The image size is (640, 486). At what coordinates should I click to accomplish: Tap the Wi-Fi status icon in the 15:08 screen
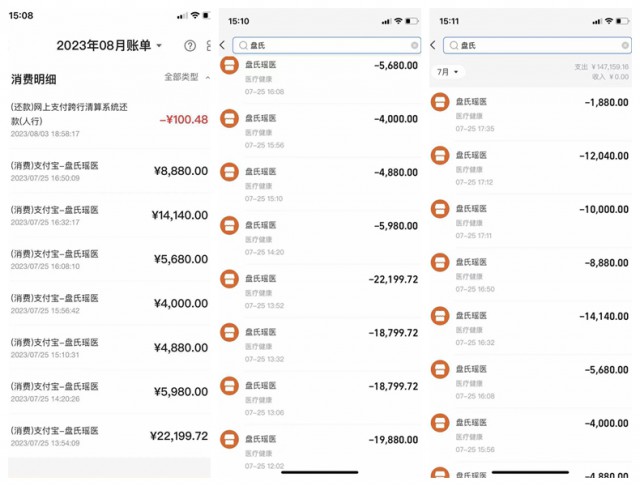point(195,15)
